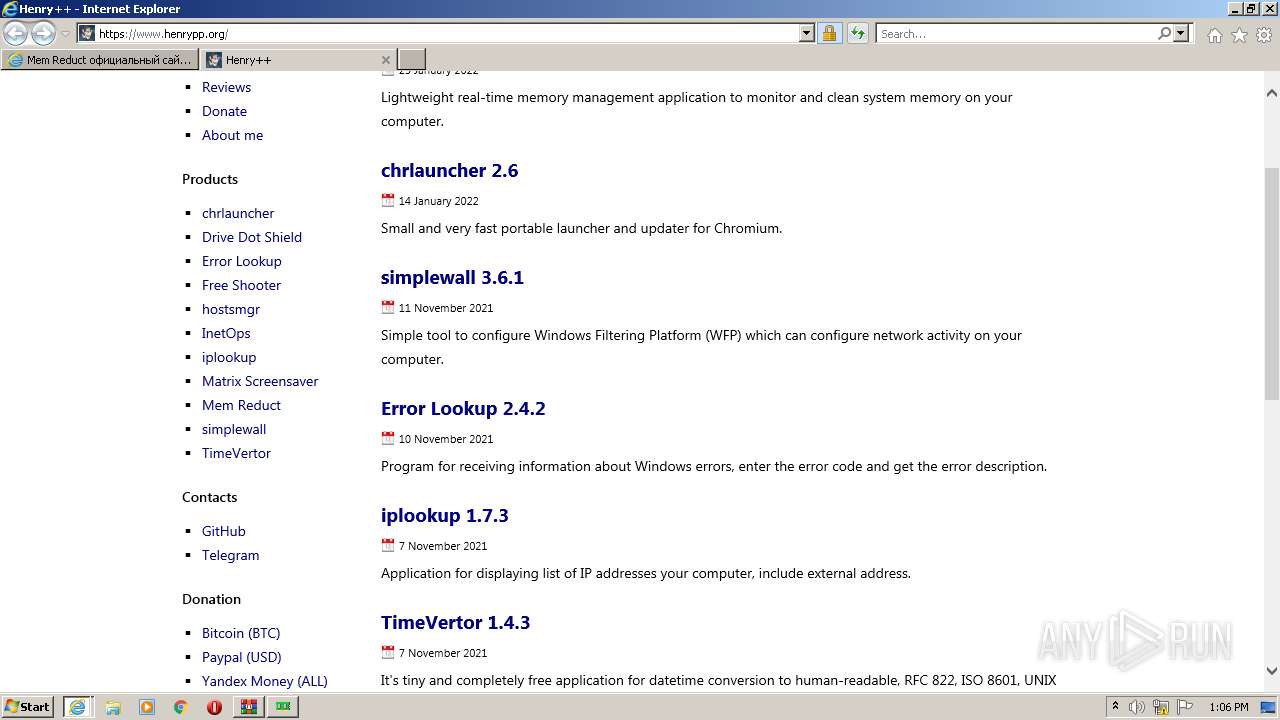Open the search provider dropdown arrow
Screen dimensions: 1280x720
tap(1181, 33)
